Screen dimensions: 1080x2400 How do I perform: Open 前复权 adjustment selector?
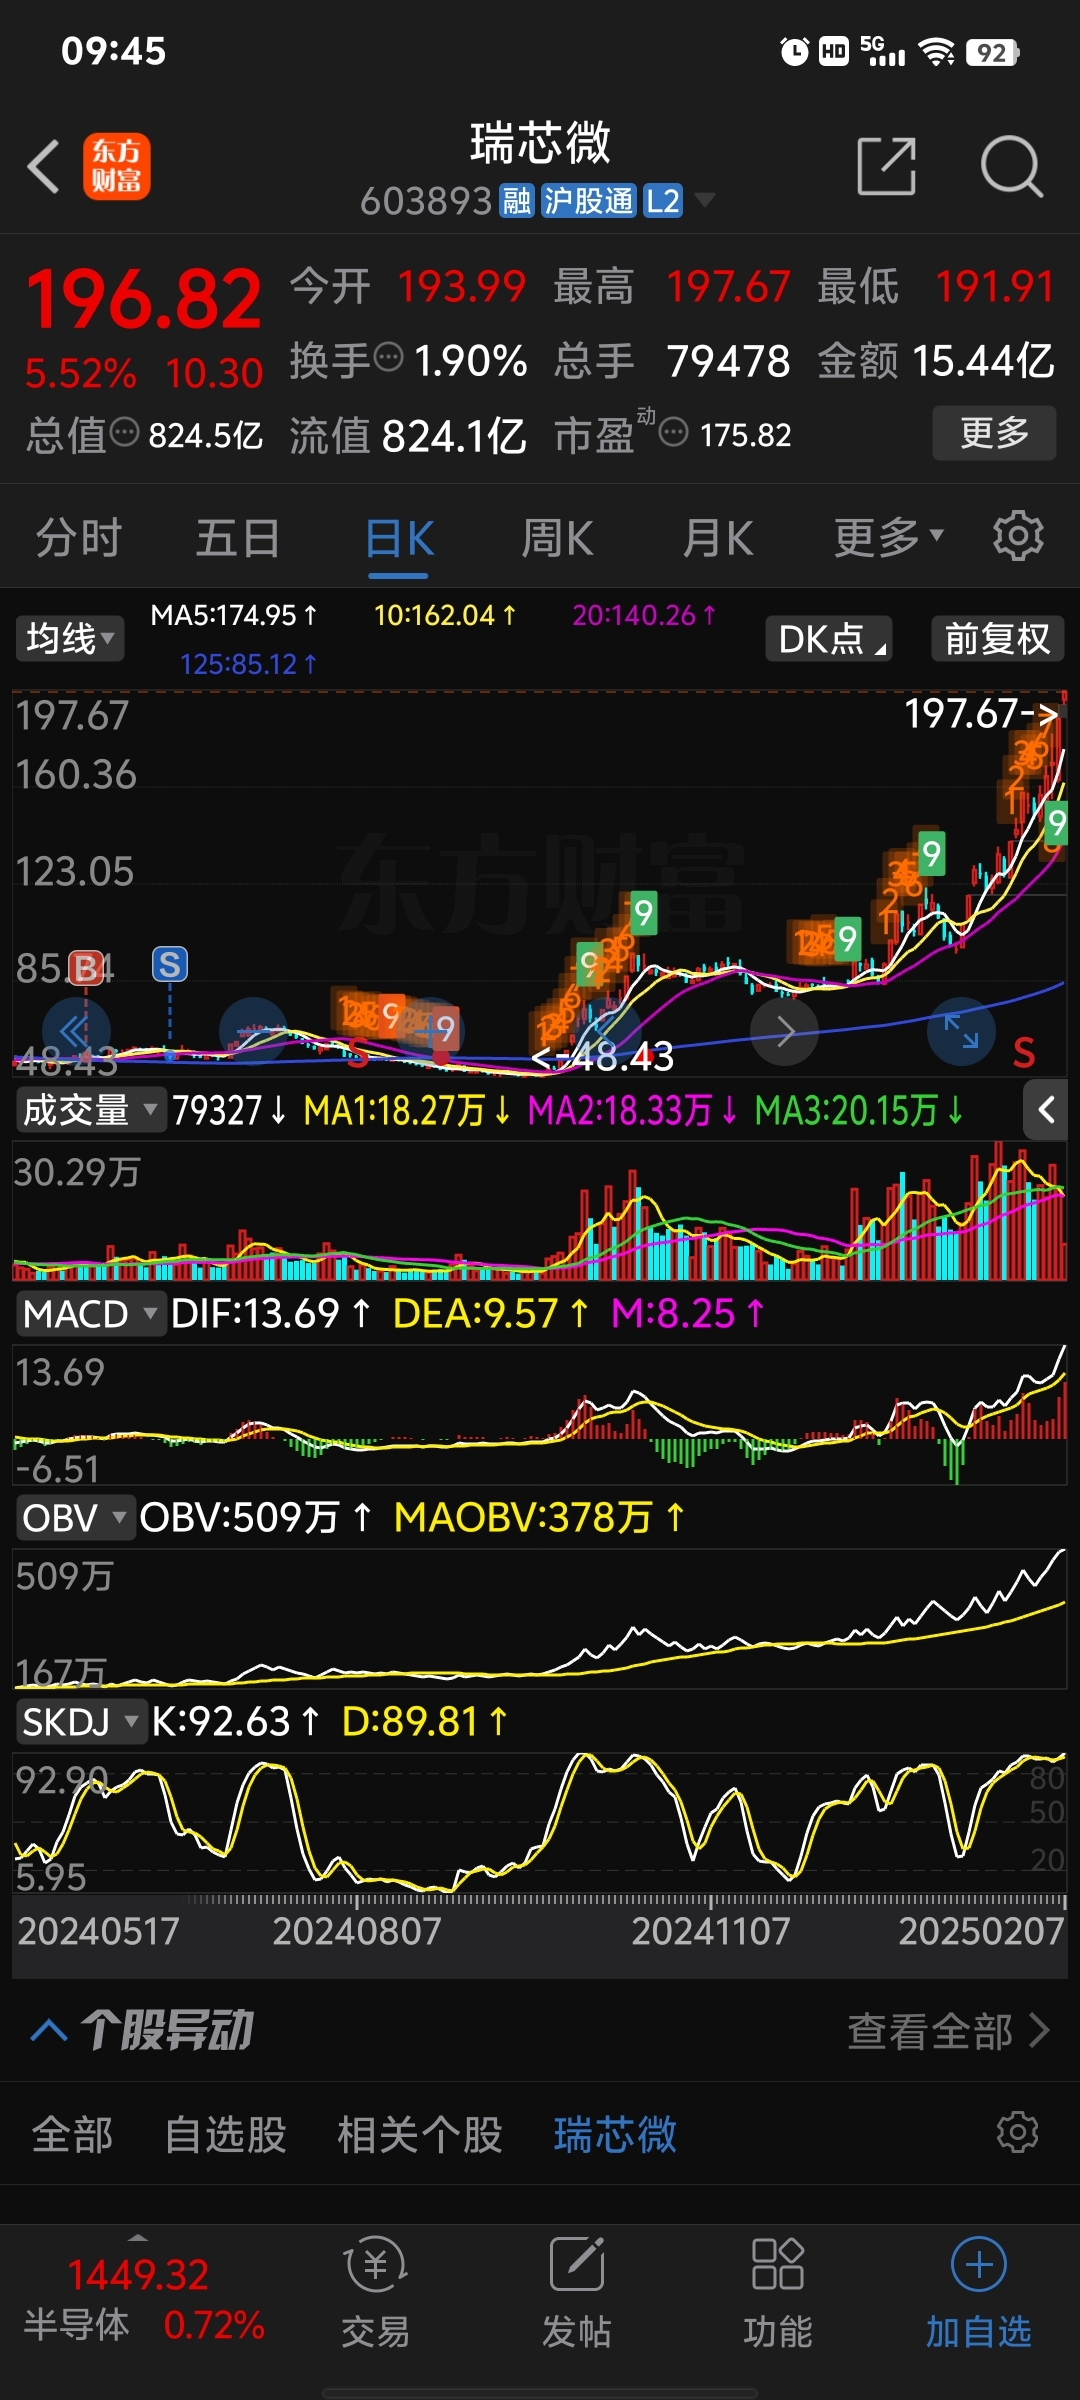click(x=997, y=638)
